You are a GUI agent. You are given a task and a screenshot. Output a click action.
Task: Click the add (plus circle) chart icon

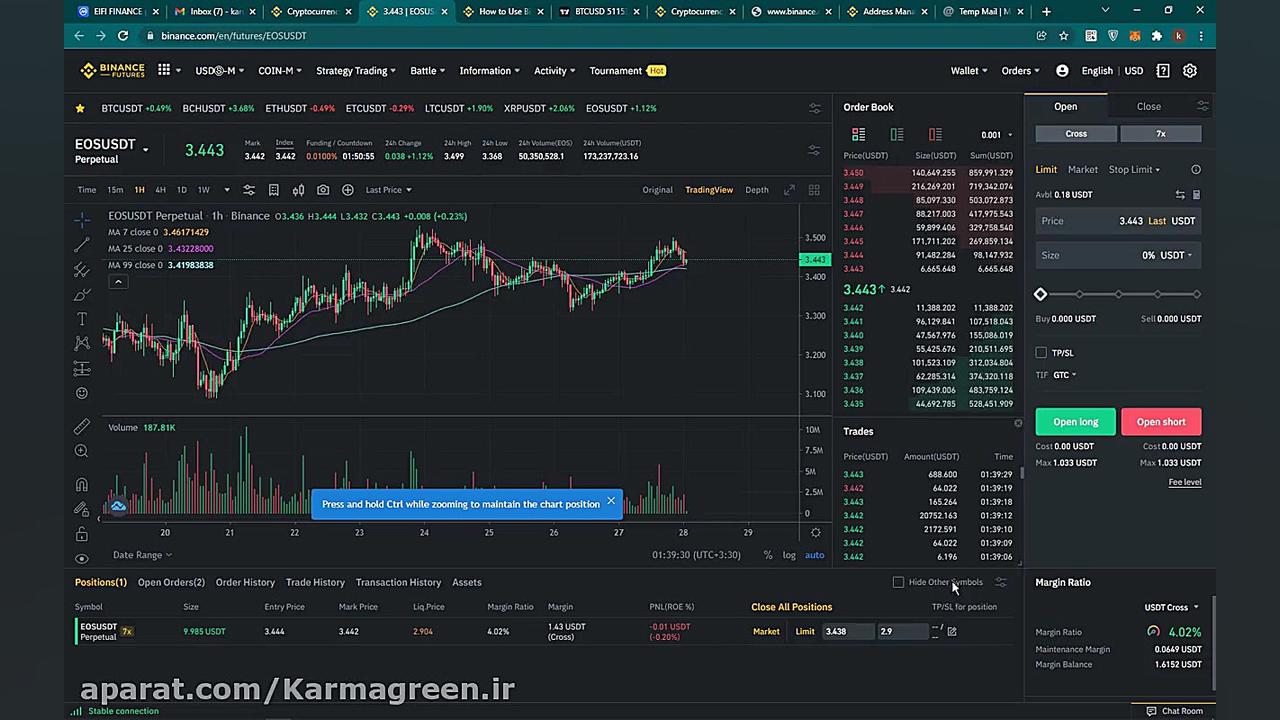(347, 190)
